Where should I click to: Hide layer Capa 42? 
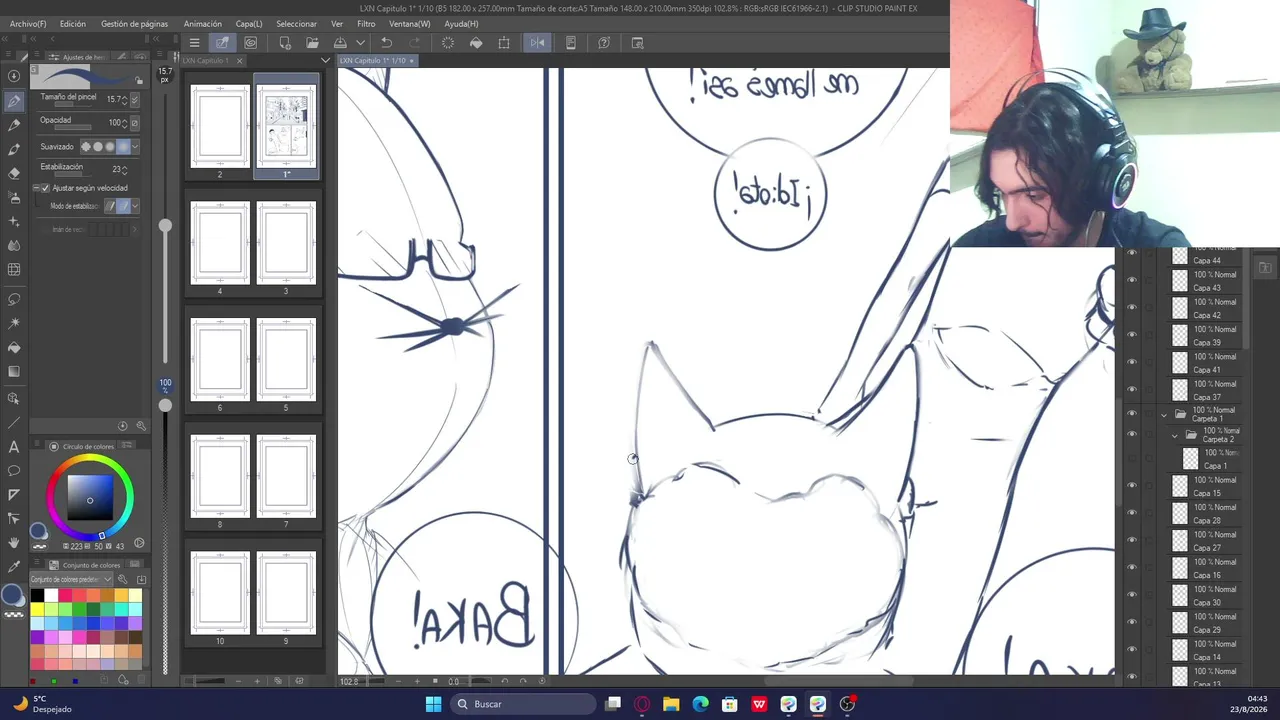click(1131, 308)
